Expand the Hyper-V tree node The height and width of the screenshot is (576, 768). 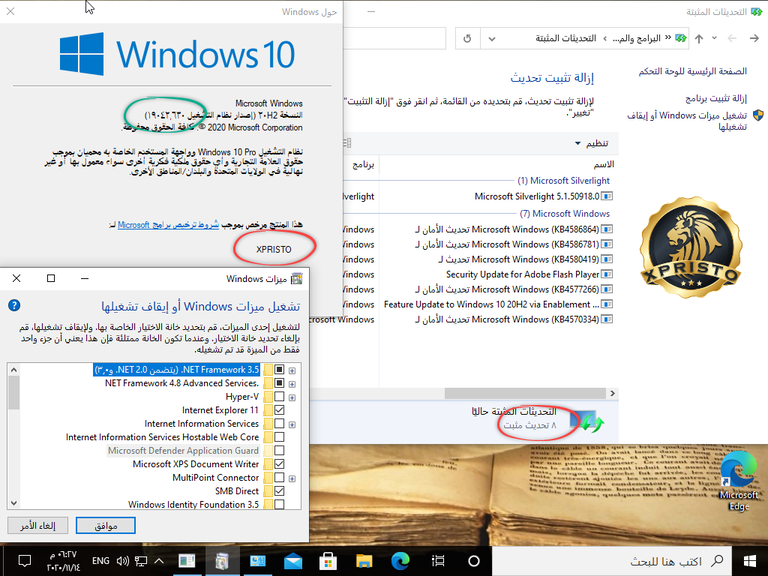tap(292, 397)
